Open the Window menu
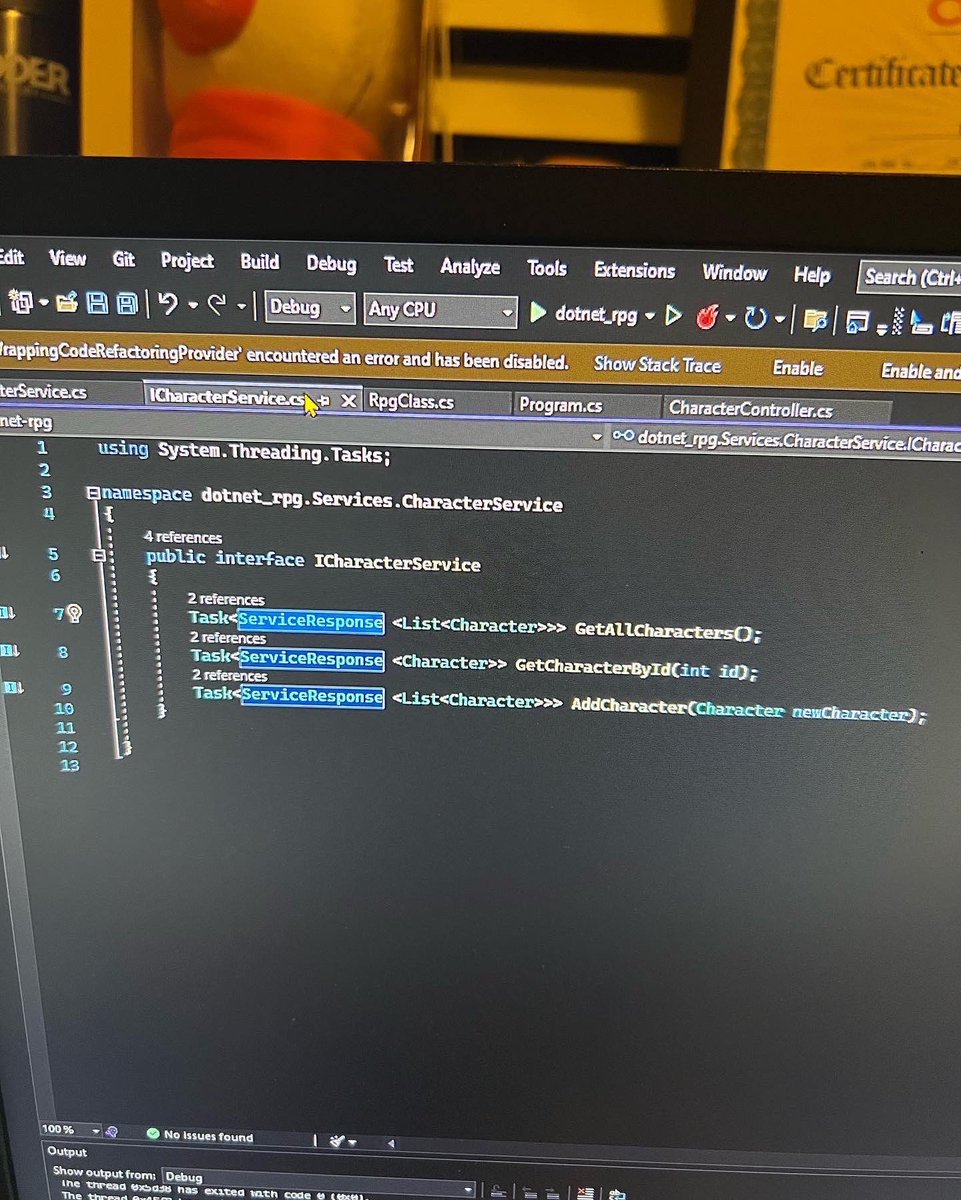The height and width of the screenshot is (1200, 961). [x=734, y=272]
